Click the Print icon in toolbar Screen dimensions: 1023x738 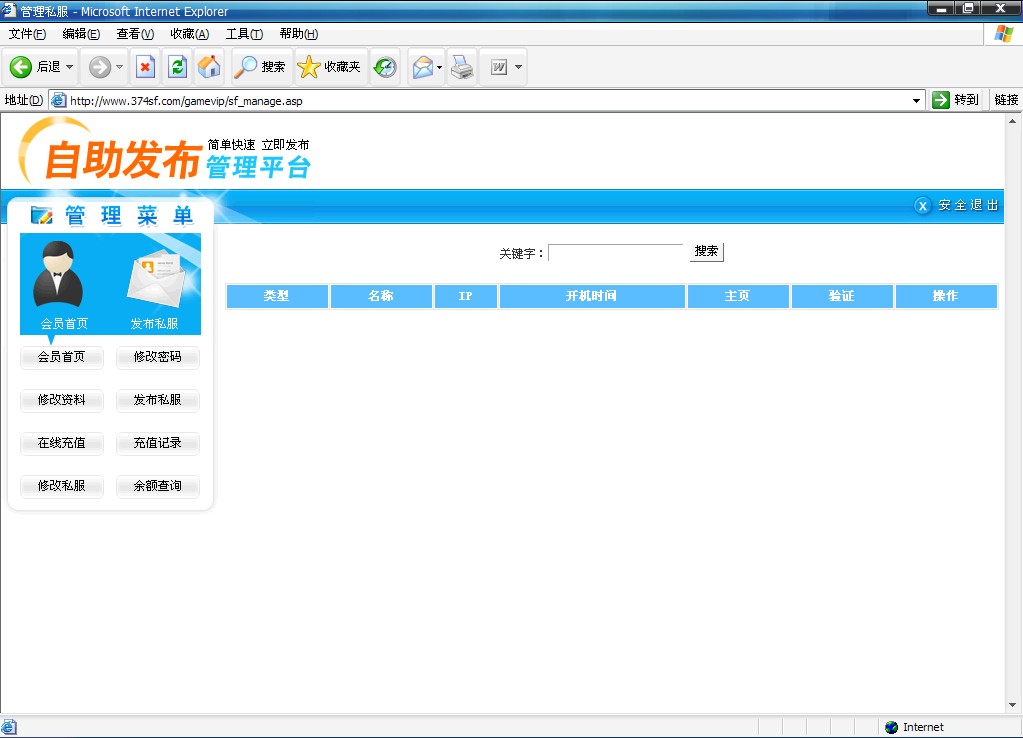pyautogui.click(x=462, y=67)
